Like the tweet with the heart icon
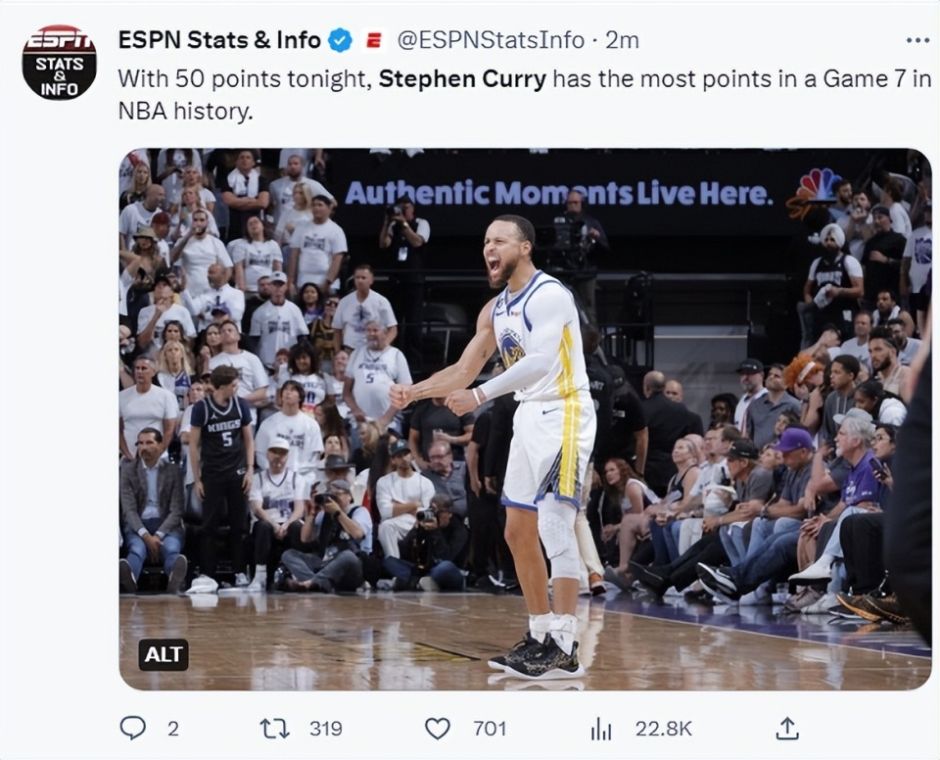Viewport: 940px width, 760px height. click(437, 728)
